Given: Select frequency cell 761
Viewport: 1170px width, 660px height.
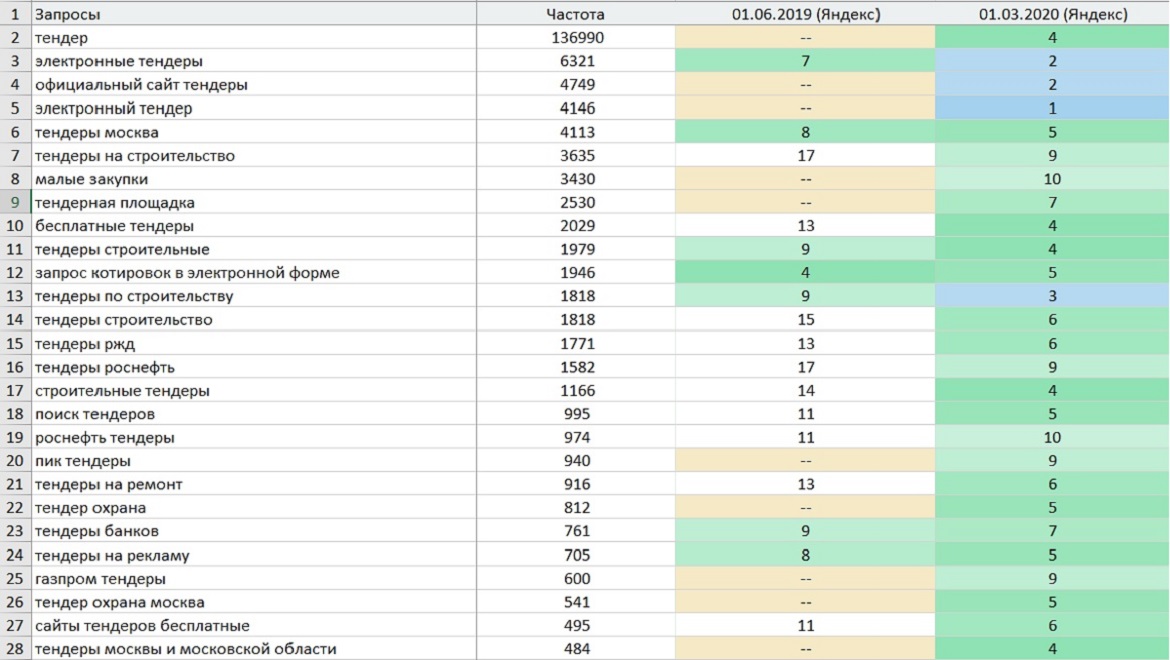Looking at the screenshot, I should [575, 531].
